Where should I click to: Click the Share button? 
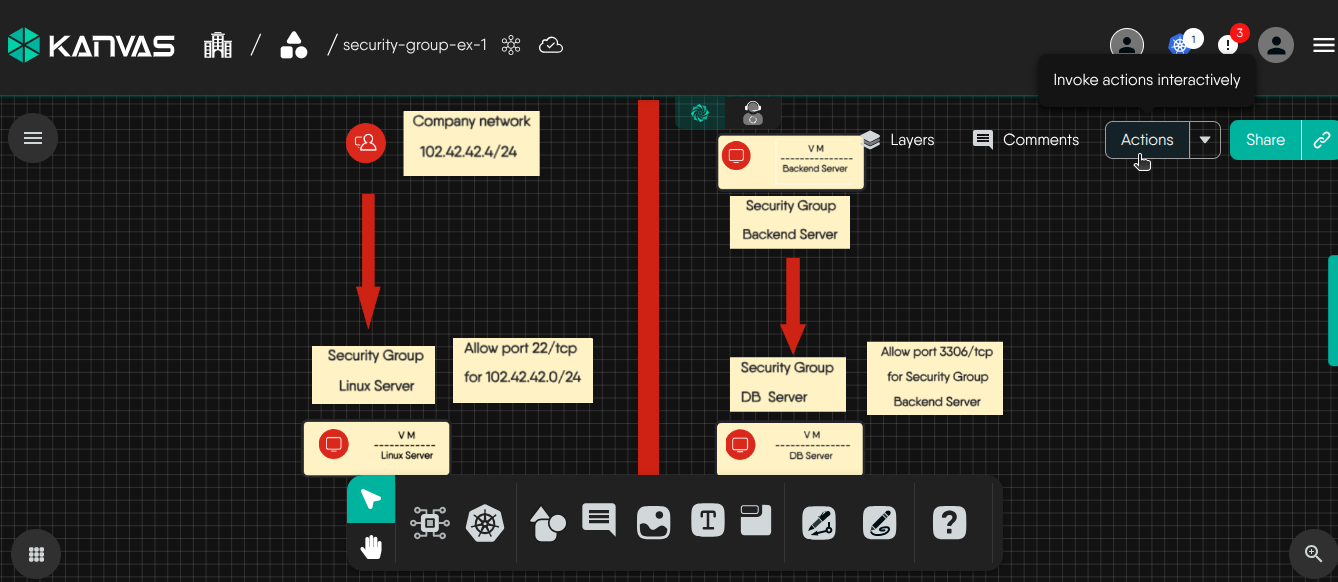pyautogui.click(x=1264, y=140)
